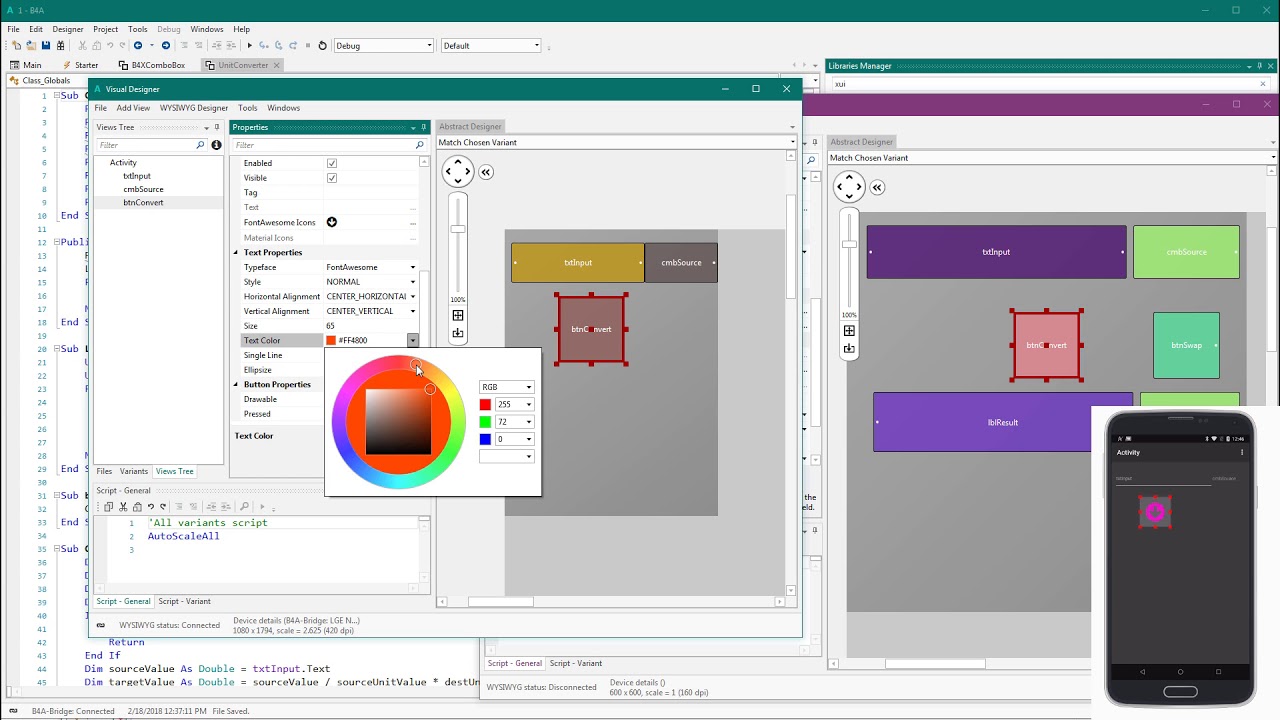Click the New project icon in main toolbar
Image resolution: width=1280 pixels, height=720 pixels.
[x=17, y=46]
